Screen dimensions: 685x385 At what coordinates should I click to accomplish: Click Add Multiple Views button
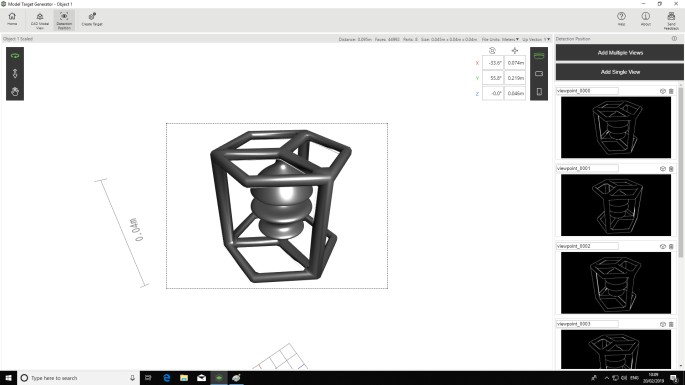619,53
